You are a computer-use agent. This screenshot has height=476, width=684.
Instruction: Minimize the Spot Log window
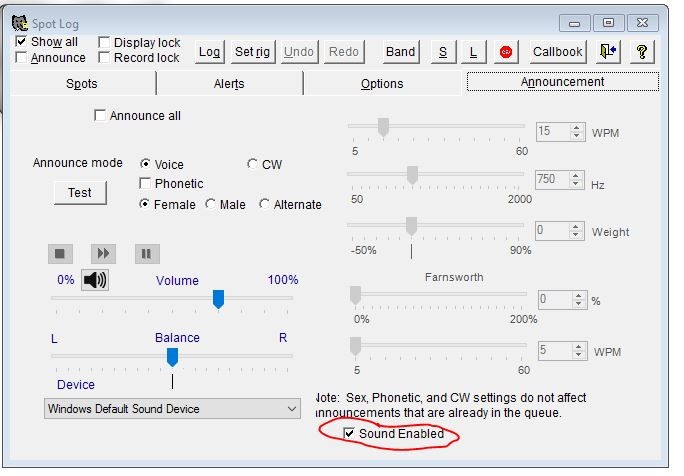coord(575,23)
